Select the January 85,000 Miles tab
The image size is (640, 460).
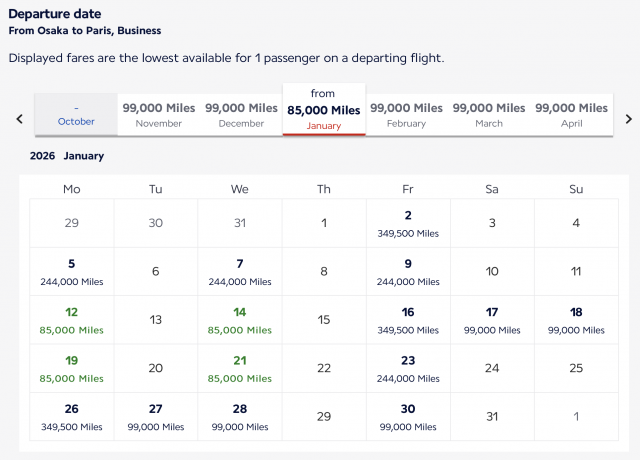pos(324,109)
